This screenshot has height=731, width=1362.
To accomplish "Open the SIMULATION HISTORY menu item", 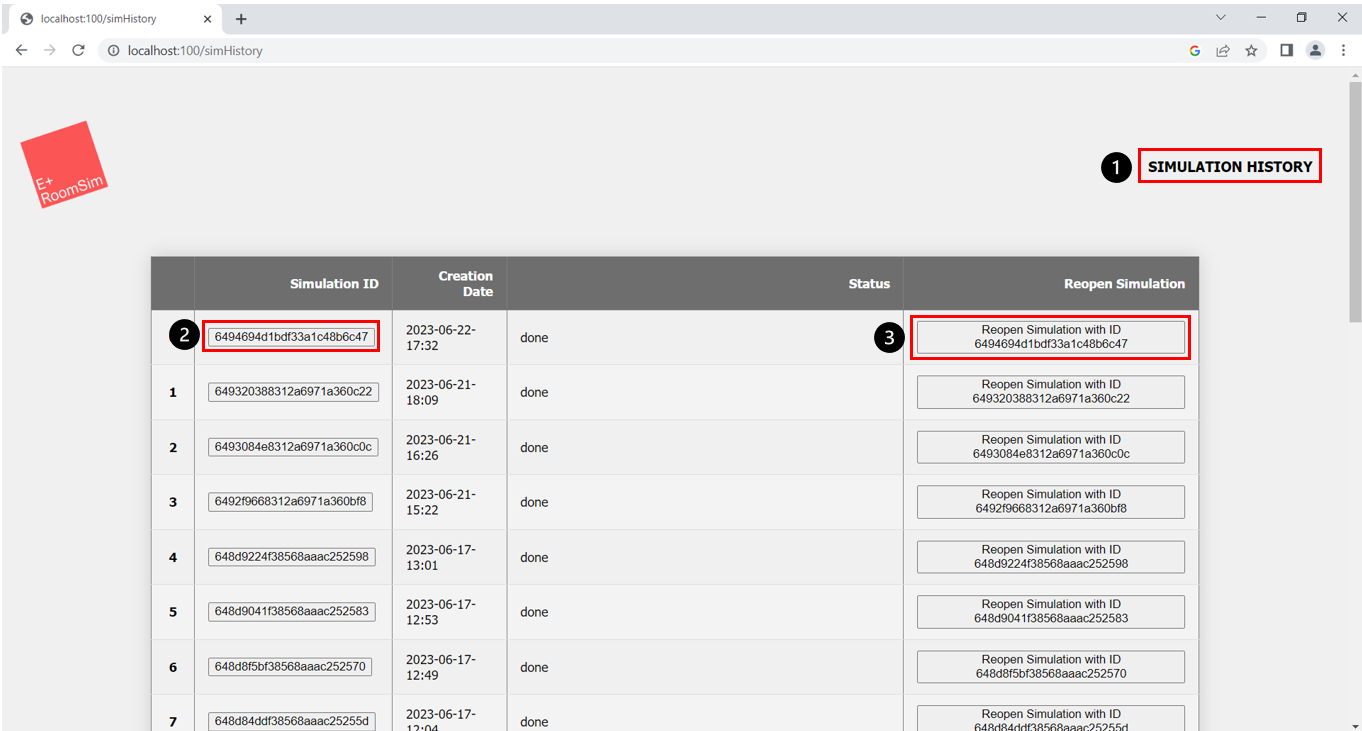I will click(x=1229, y=167).
